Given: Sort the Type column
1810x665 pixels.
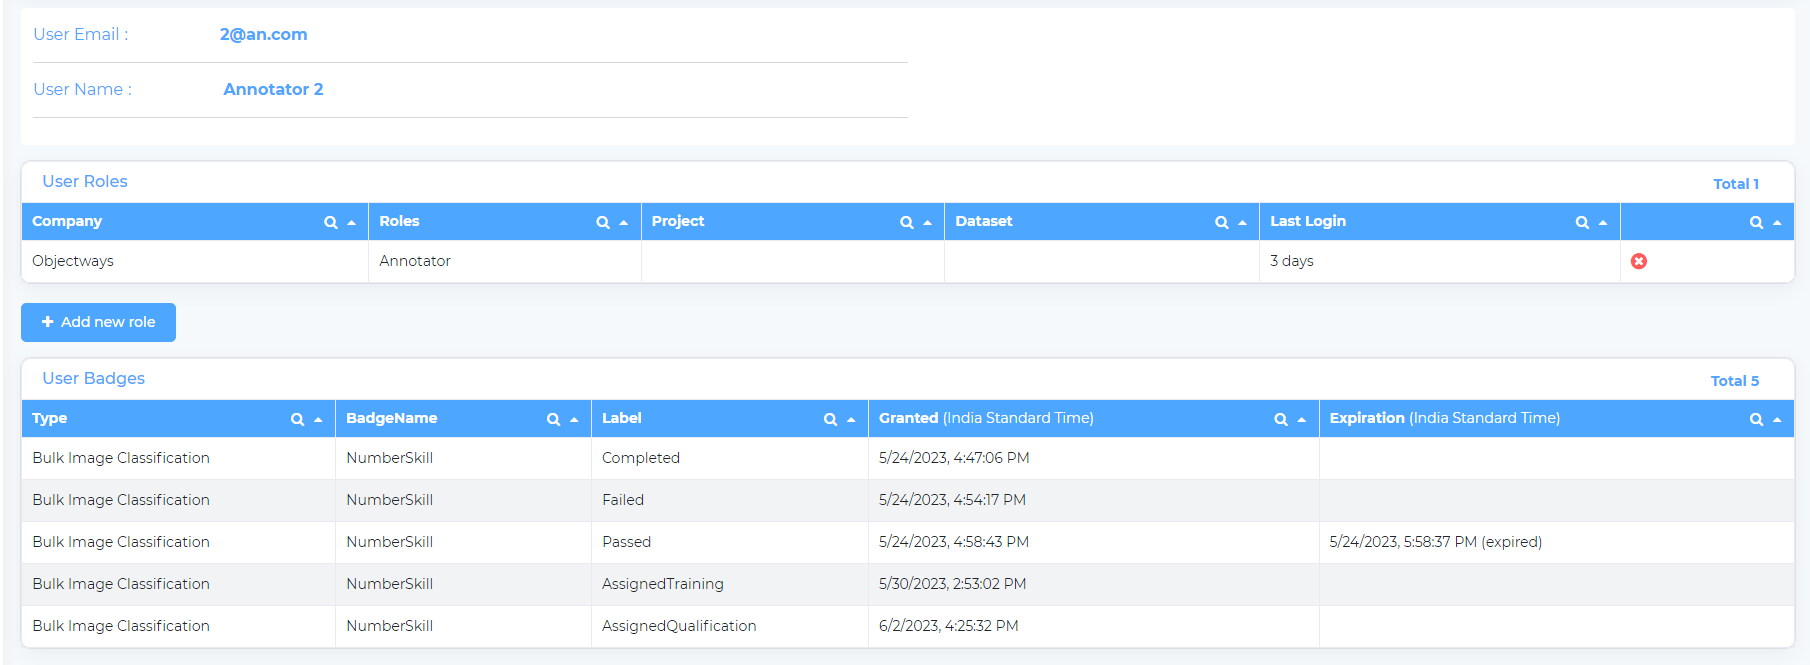Looking at the screenshot, I should pyautogui.click(x=318, y=419).
